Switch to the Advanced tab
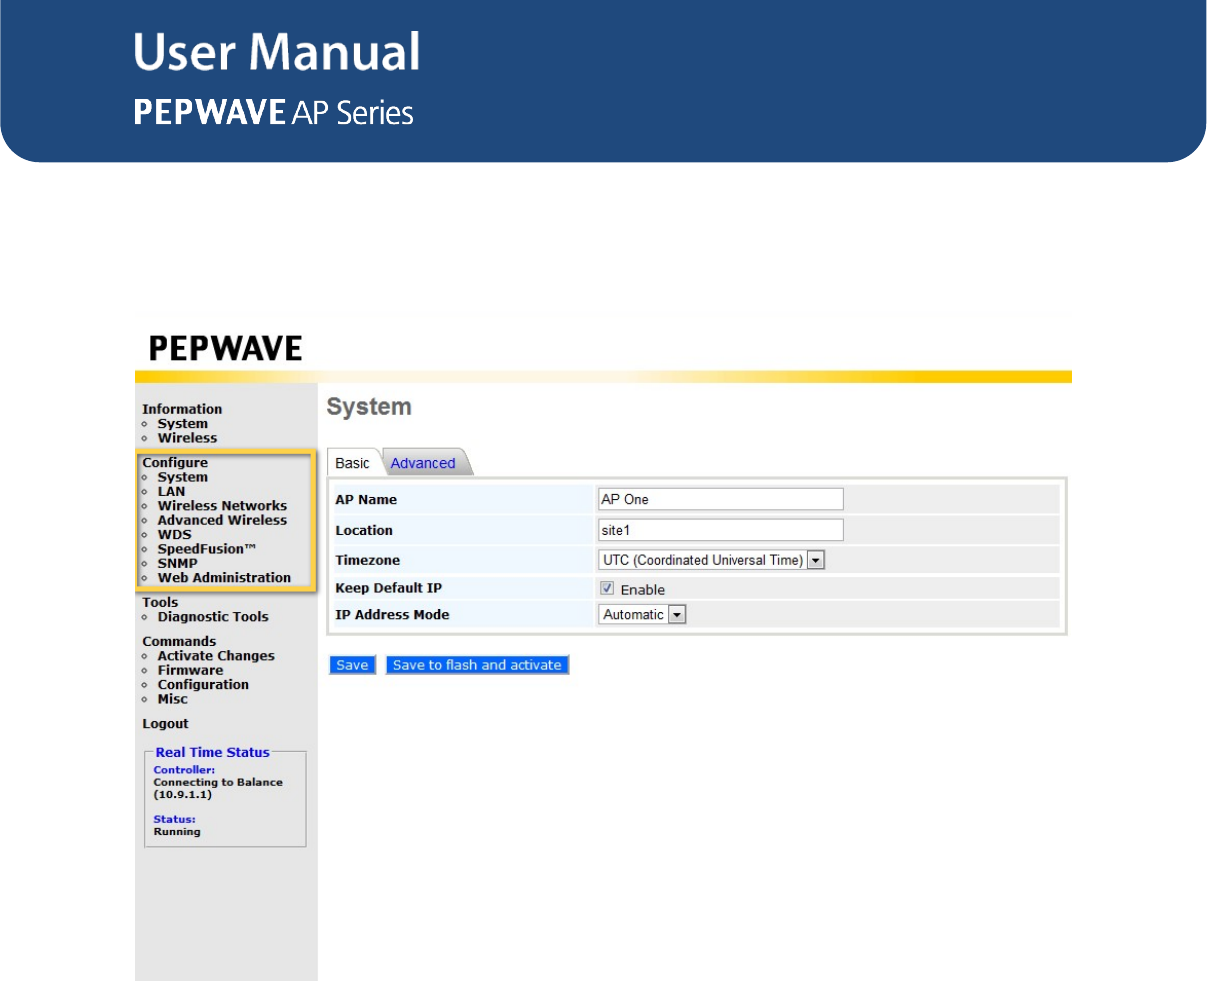 point(423,463)
